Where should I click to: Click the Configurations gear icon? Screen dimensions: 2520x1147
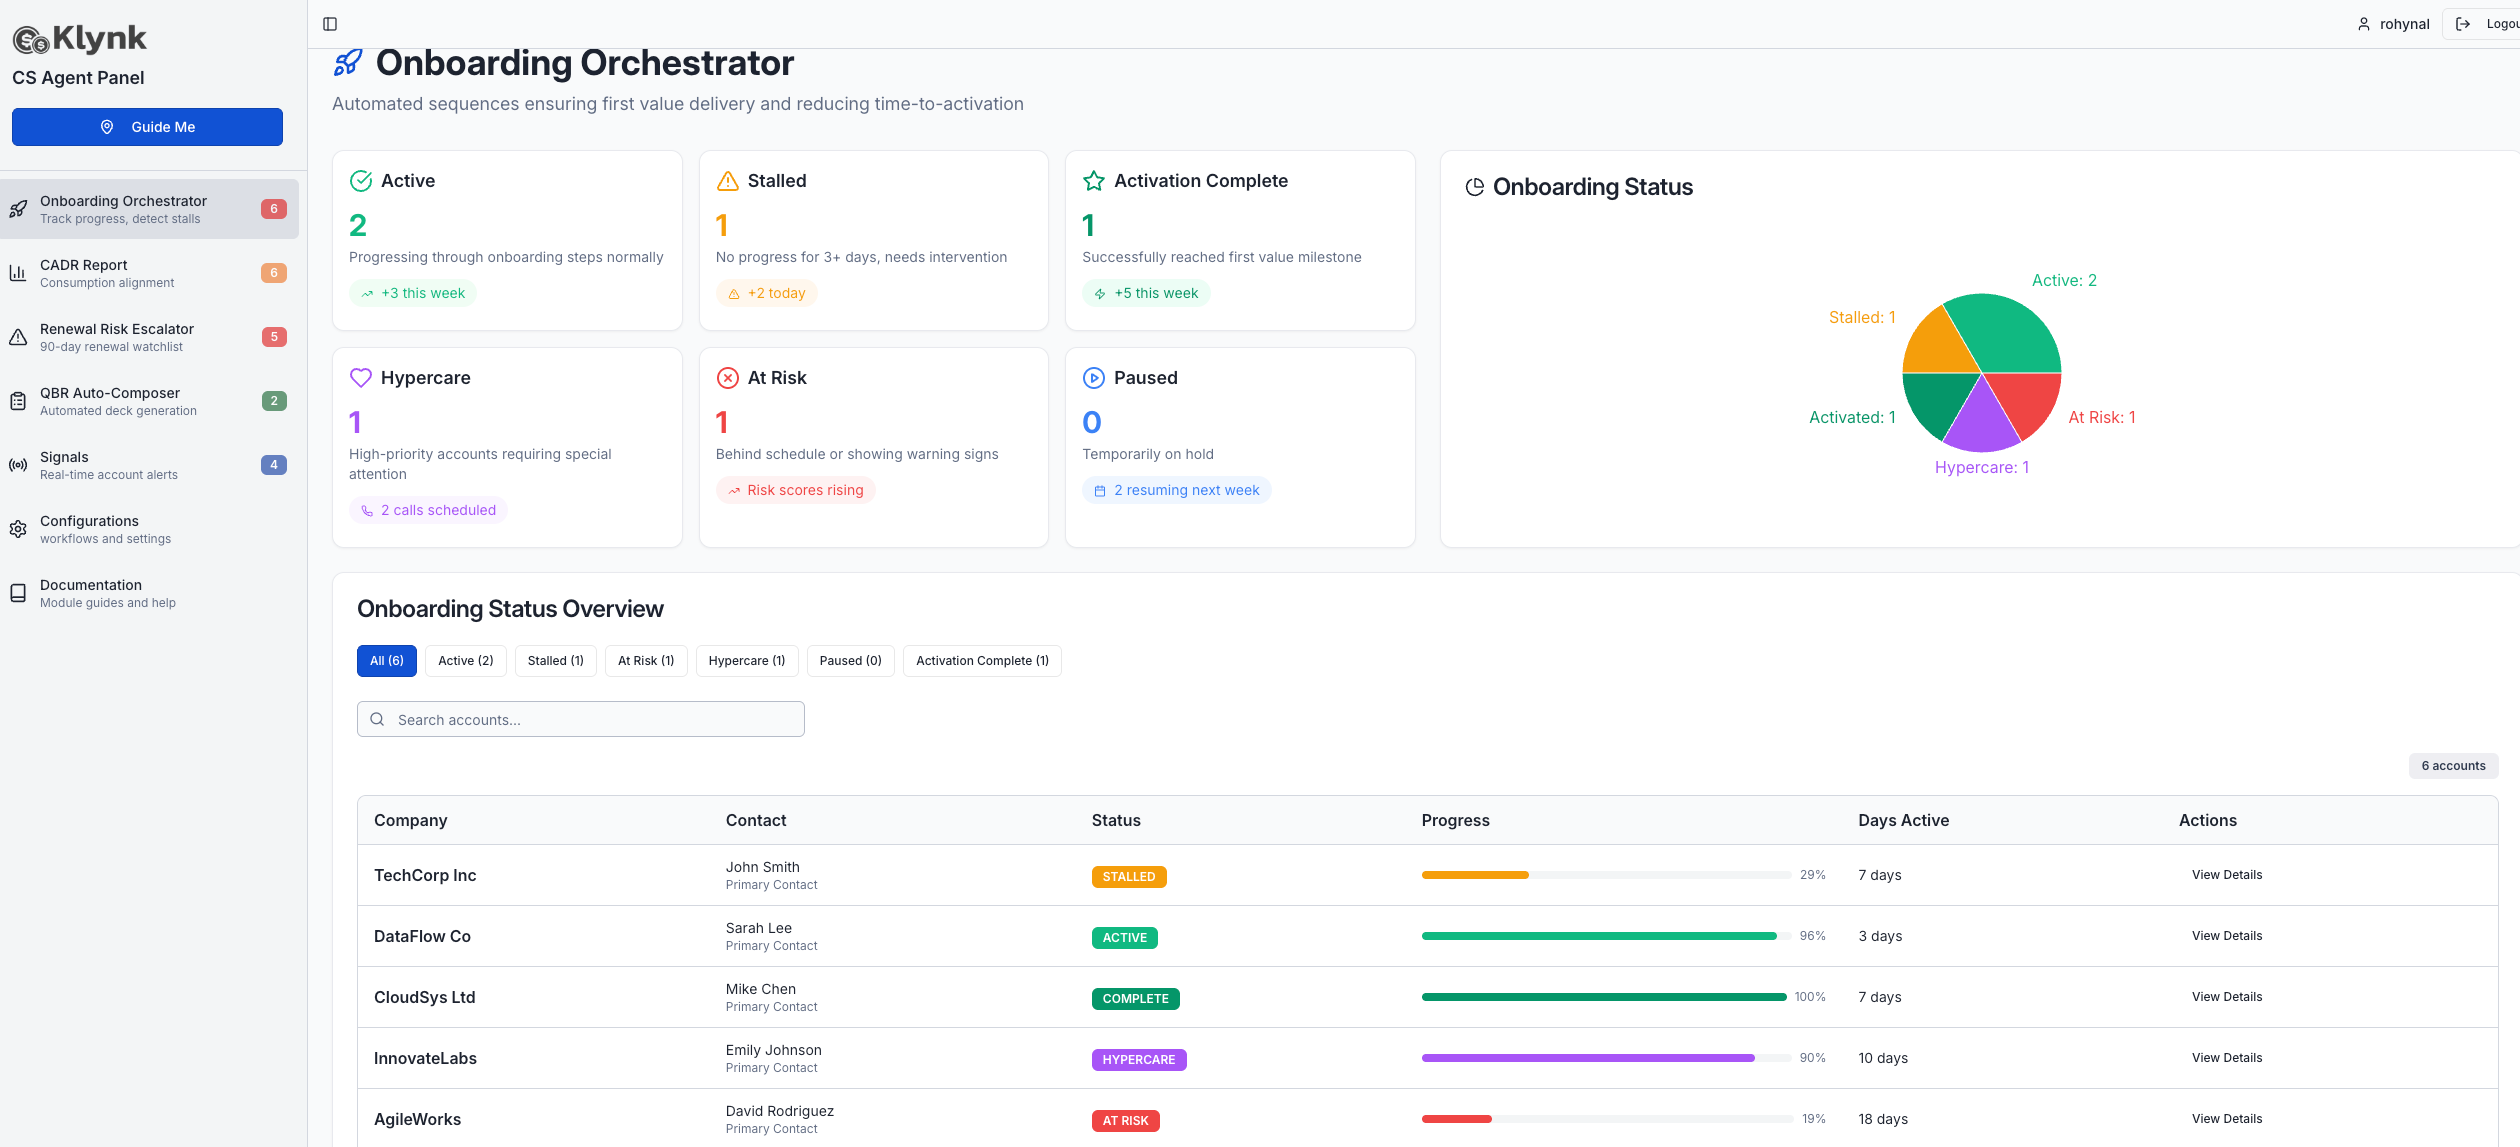(18, 530)
